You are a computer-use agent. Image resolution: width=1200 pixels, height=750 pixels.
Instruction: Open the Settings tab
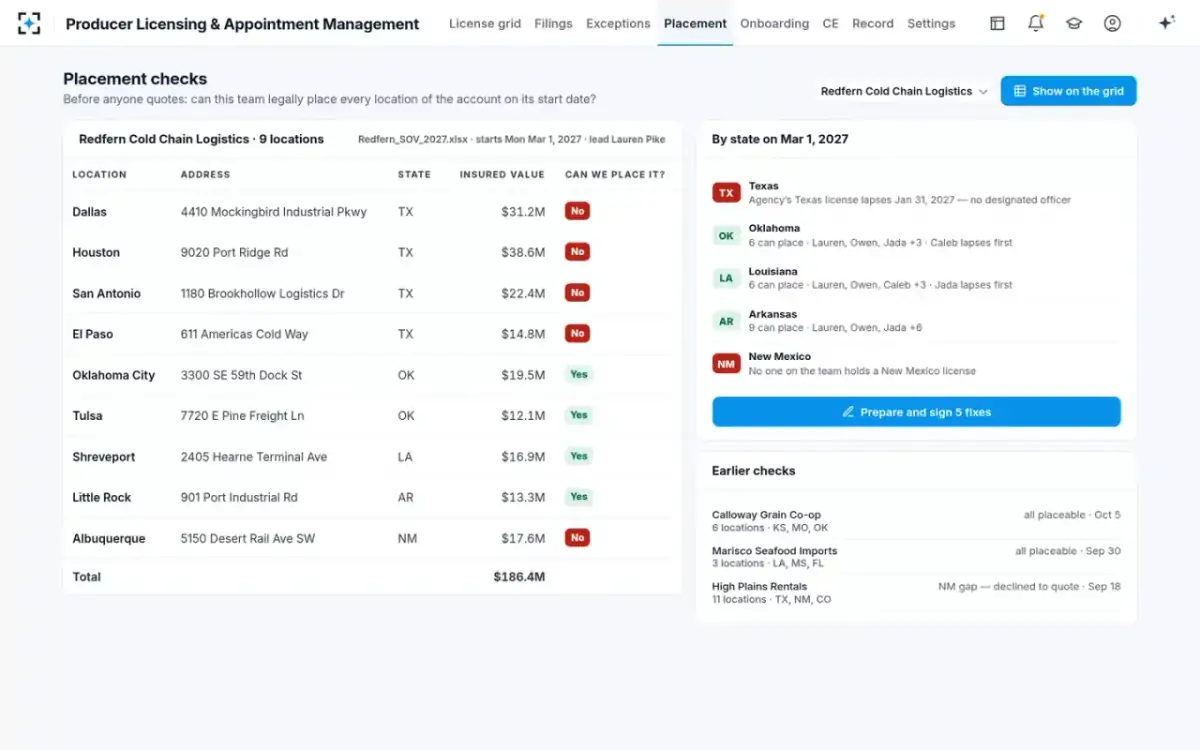931,23
